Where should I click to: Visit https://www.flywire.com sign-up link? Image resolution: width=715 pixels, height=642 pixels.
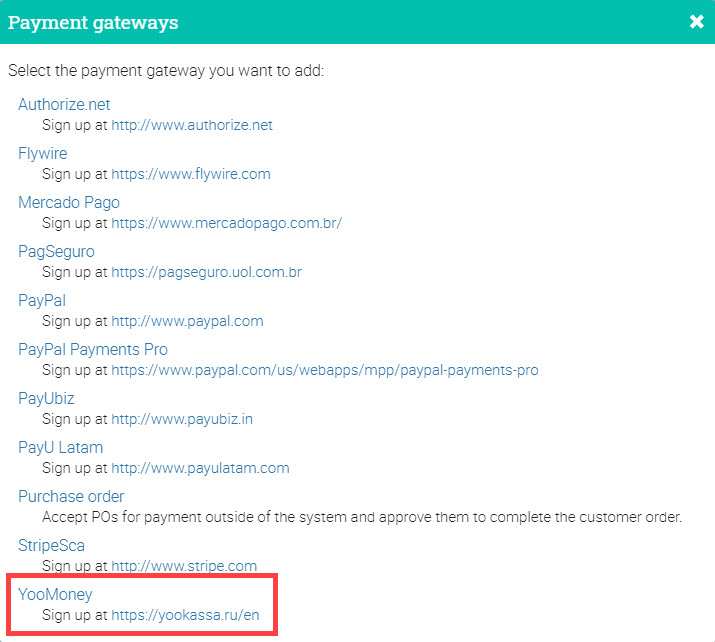(x=191, y=174)
